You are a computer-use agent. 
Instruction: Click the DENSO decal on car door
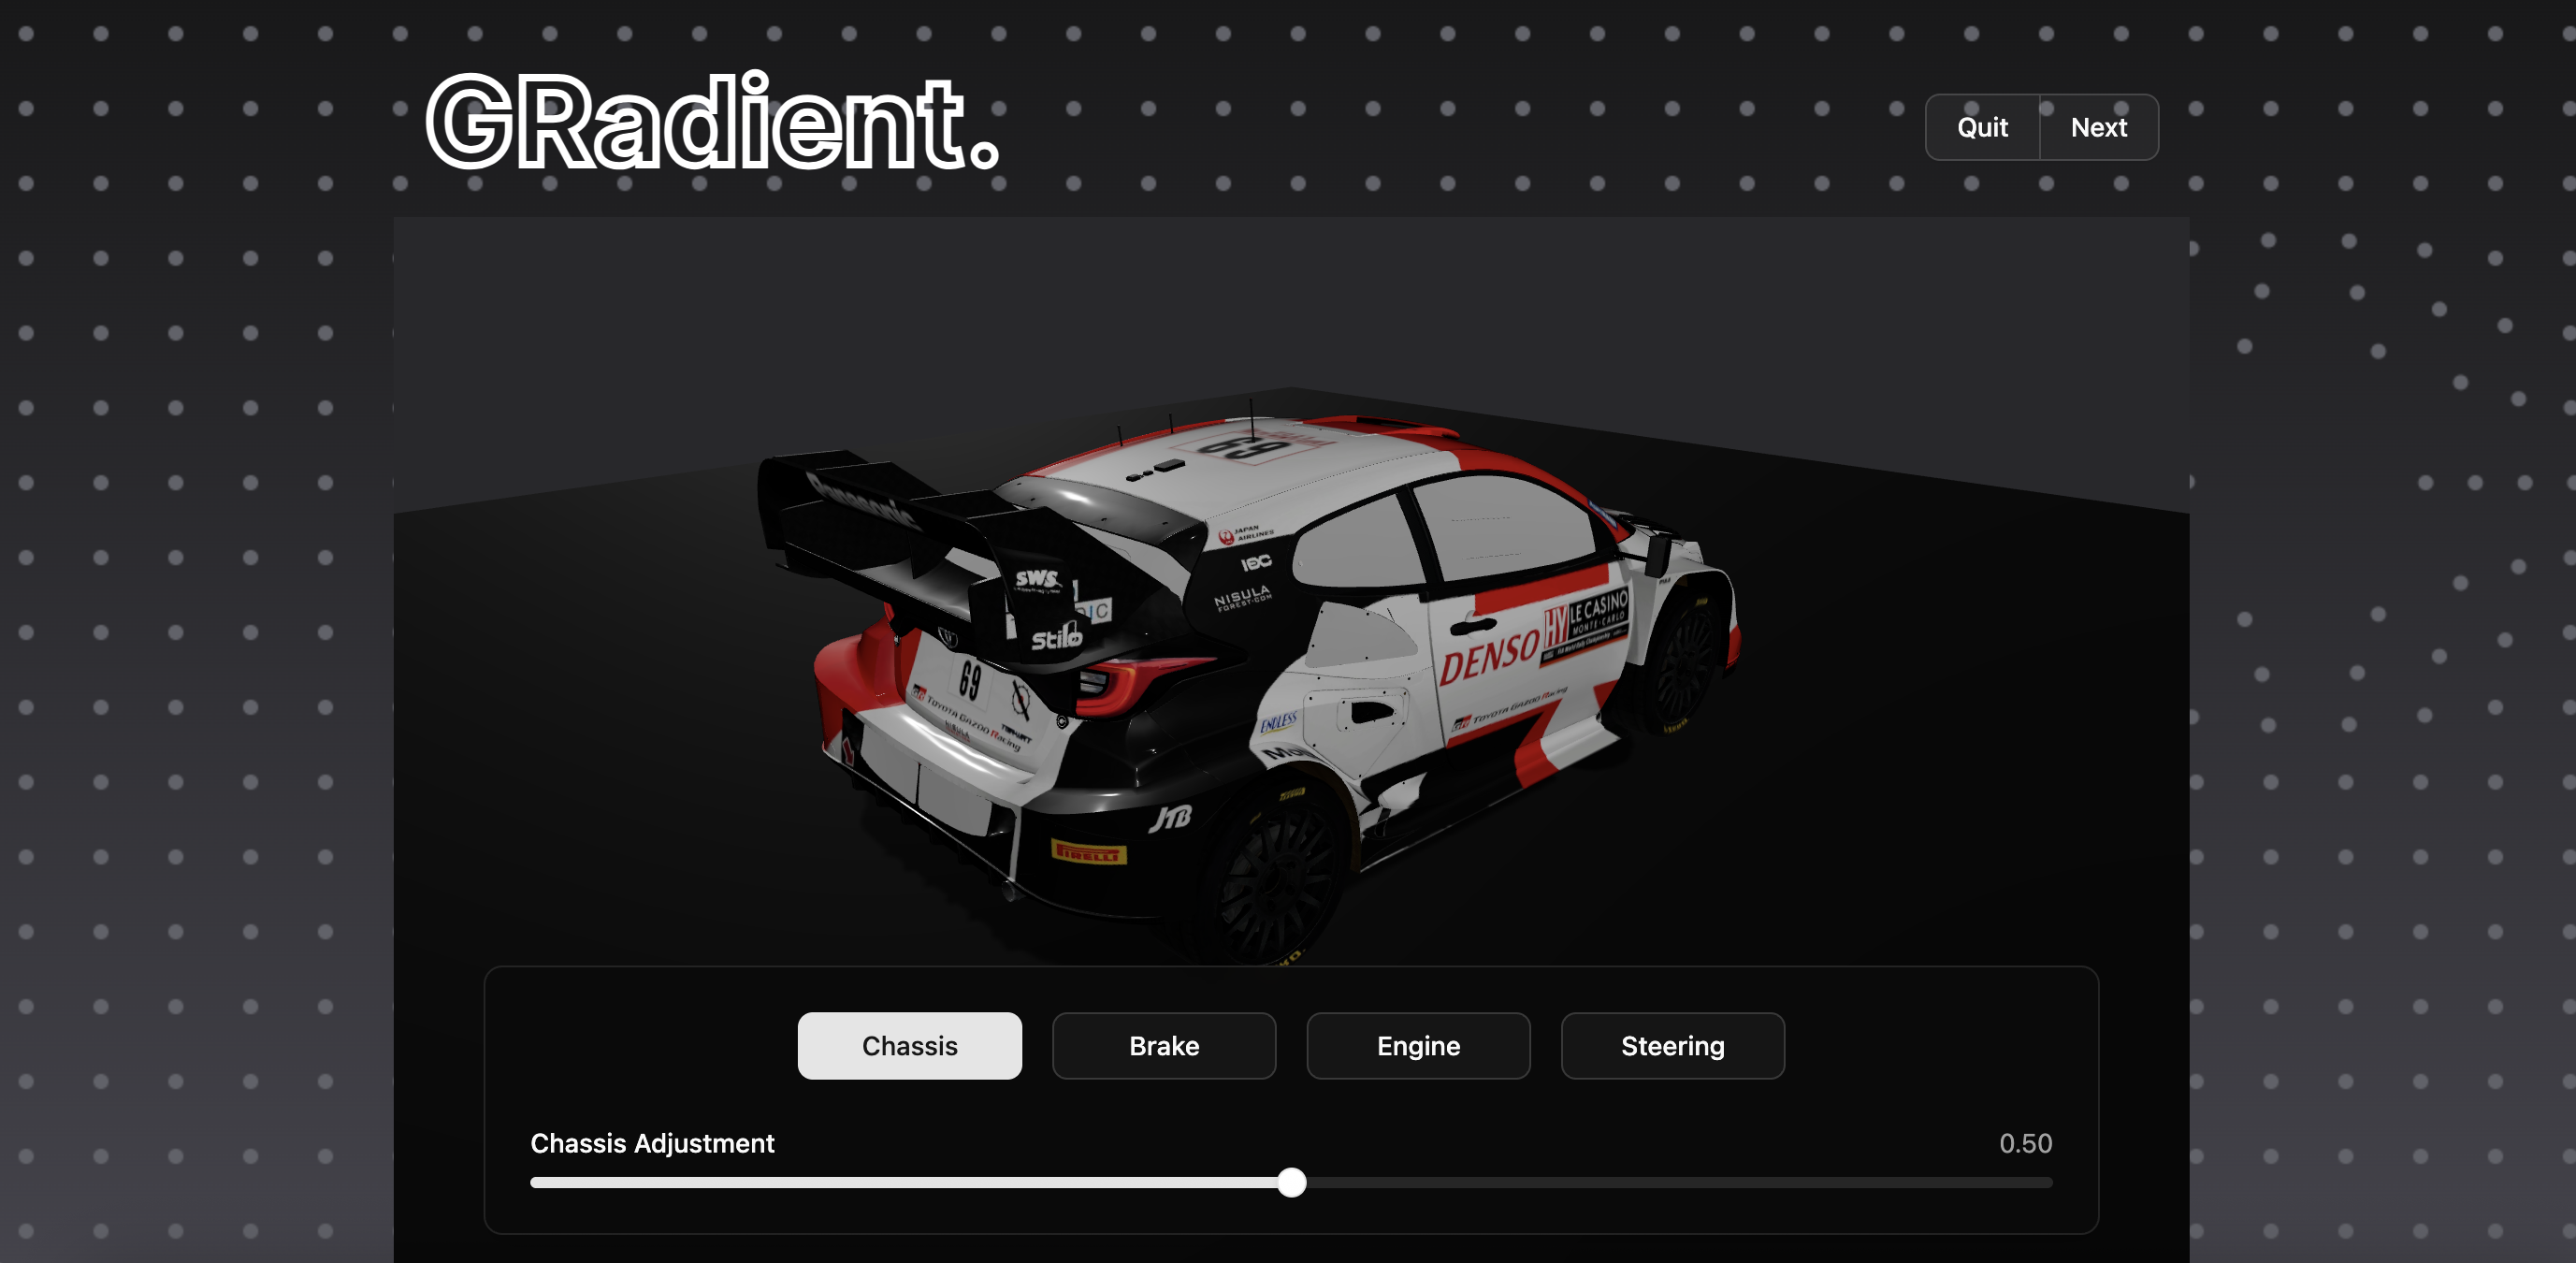coord(1488,657)
